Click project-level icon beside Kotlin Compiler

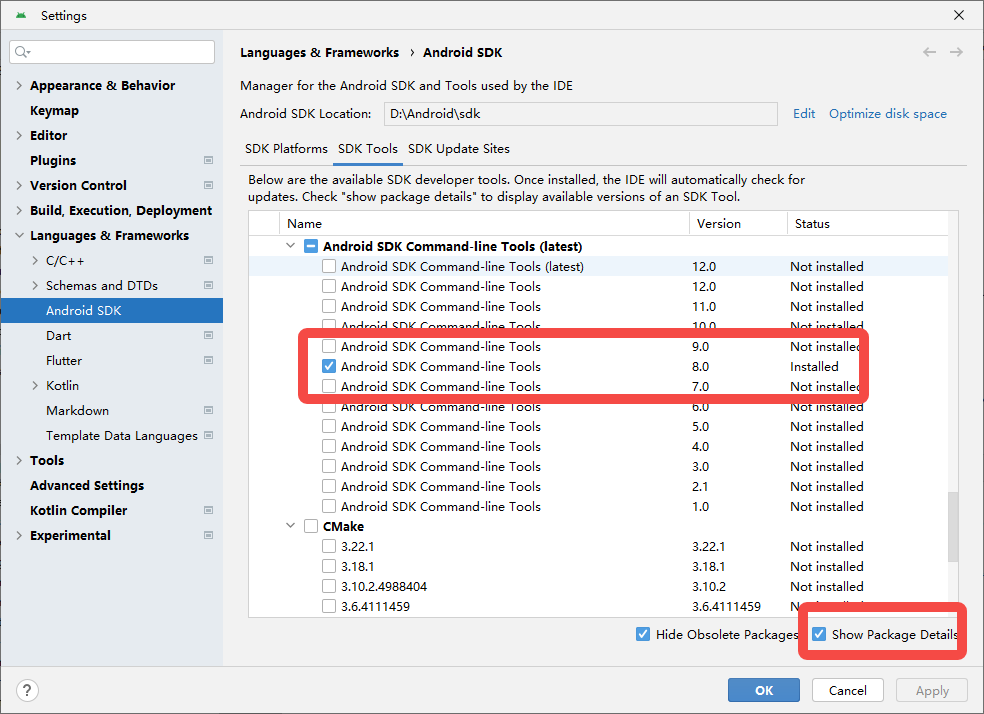(208, 511)
